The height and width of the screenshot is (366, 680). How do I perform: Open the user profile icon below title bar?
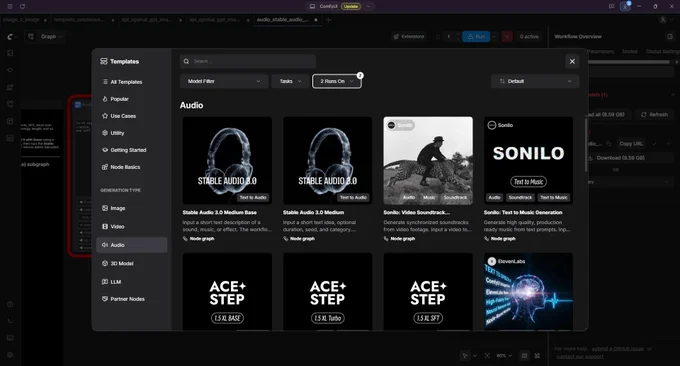tap(662, 20)
